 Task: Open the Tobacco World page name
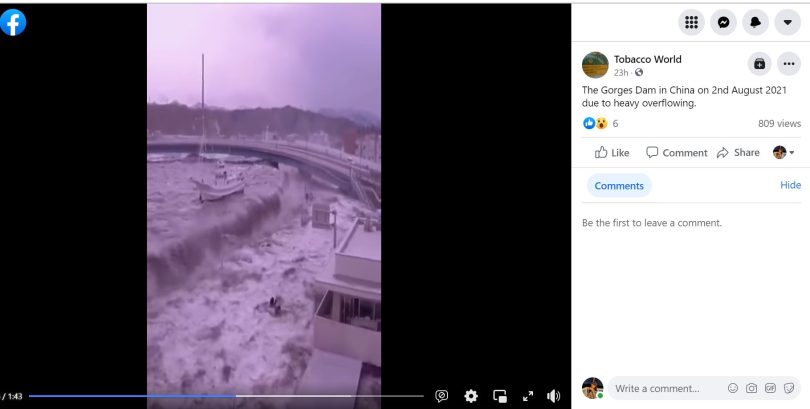(647, 59)
